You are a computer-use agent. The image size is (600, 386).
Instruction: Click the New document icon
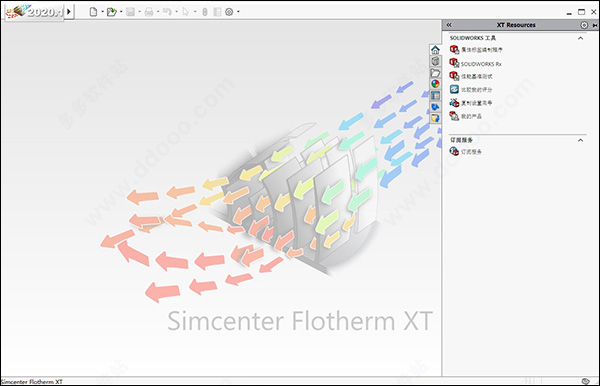(x=93, y=12)
